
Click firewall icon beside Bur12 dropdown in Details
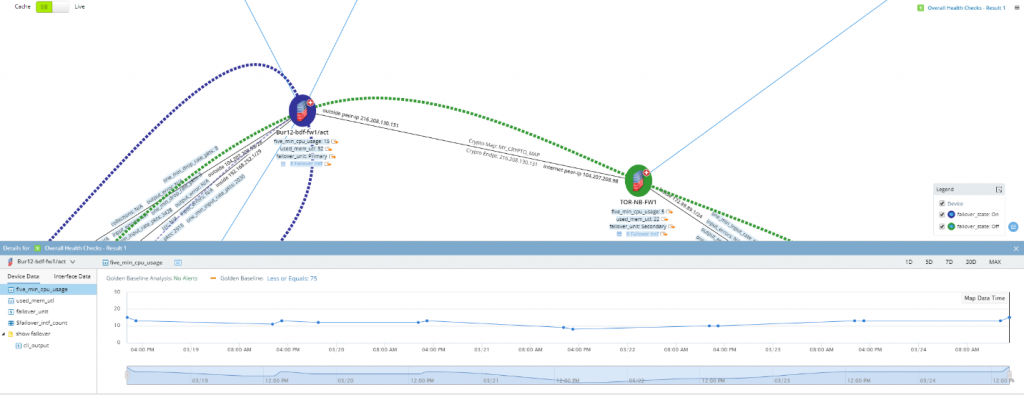(10, 261)
